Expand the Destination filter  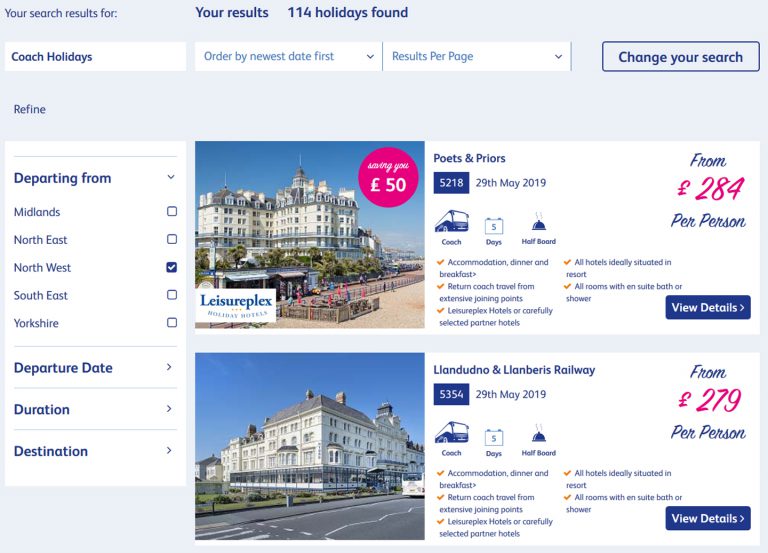click(x=95, y=451)
